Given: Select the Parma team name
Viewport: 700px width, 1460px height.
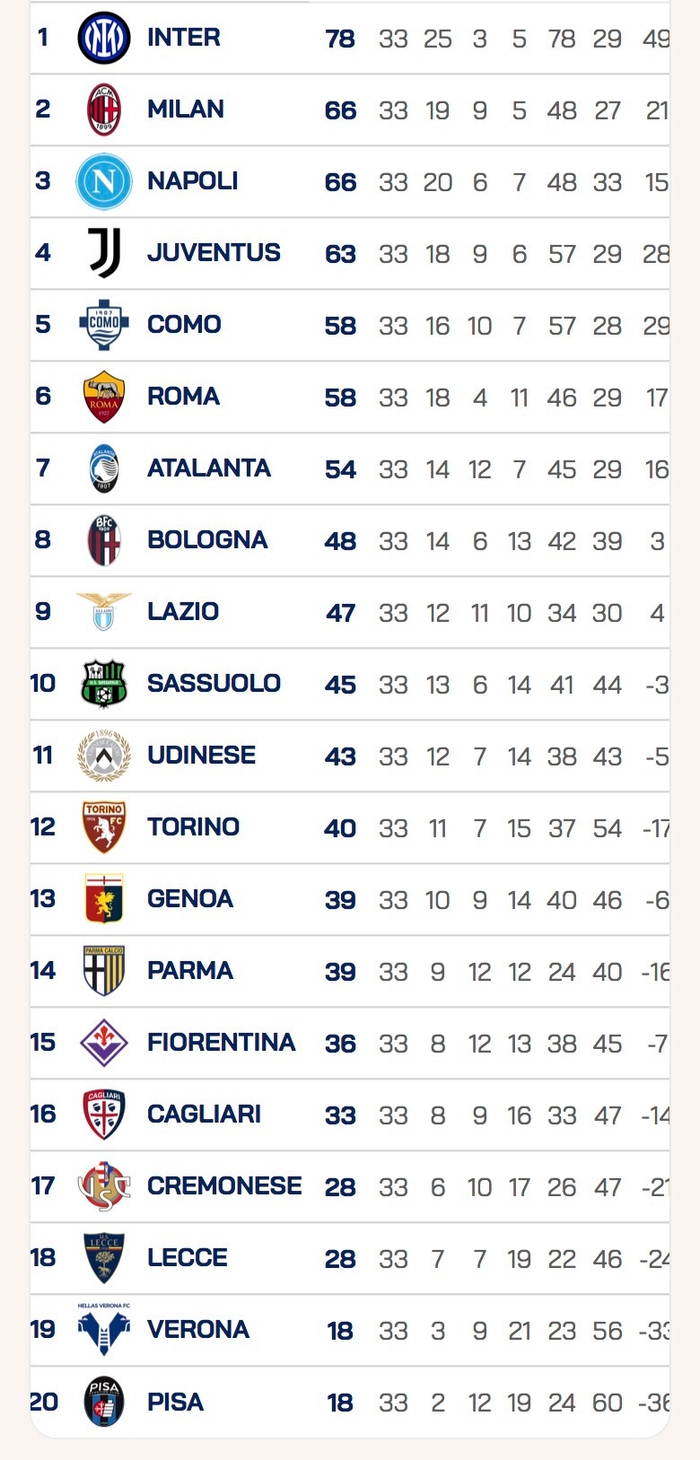Looking at the screenshot, I should coord(190,971).
